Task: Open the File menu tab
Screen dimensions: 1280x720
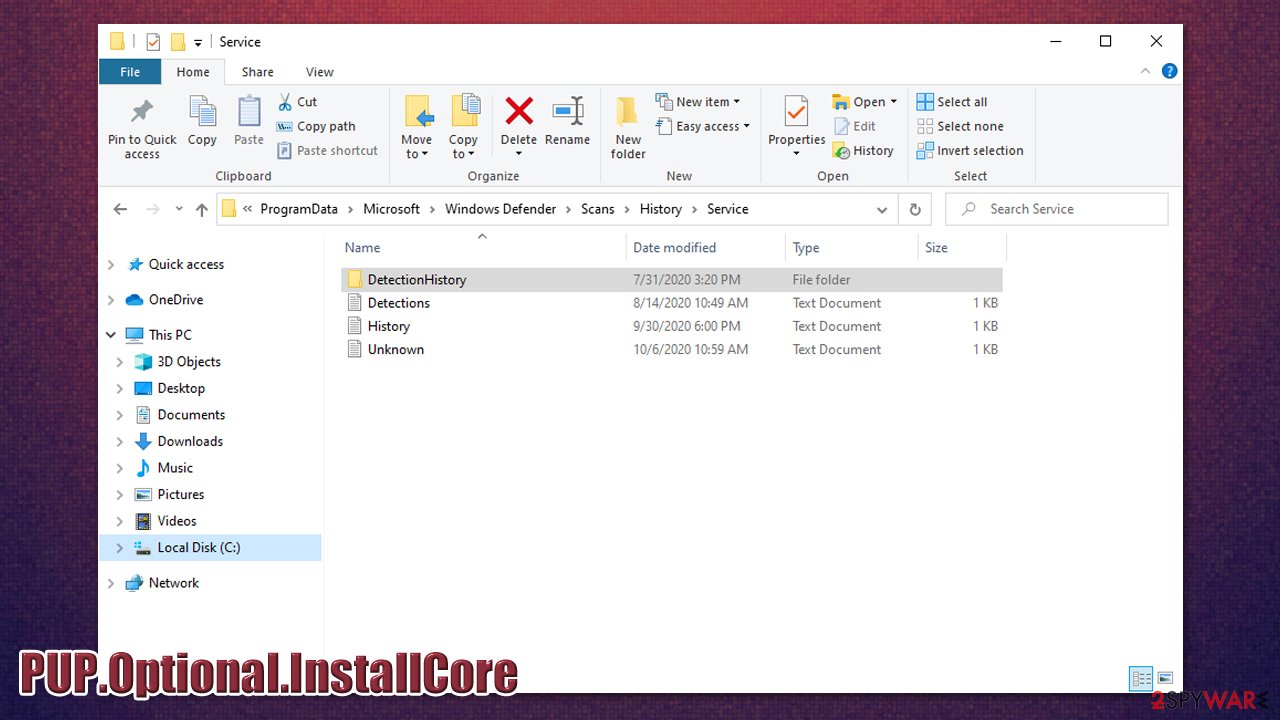Action: click(x=130, y=72)
